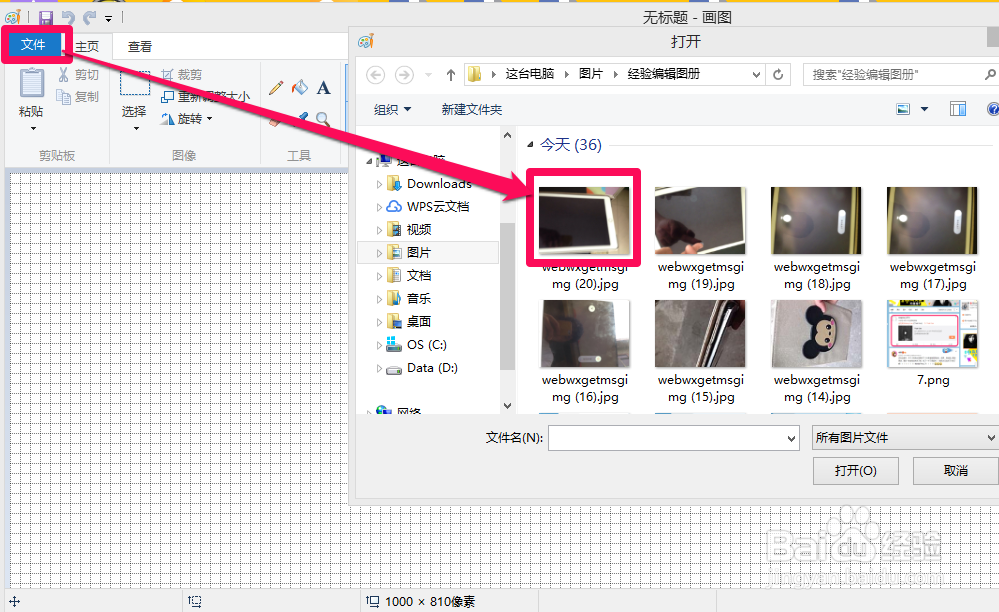Click the 裁剪 crop button
The width and height of the screenshot is (999, 612).
tap(182, 75)
